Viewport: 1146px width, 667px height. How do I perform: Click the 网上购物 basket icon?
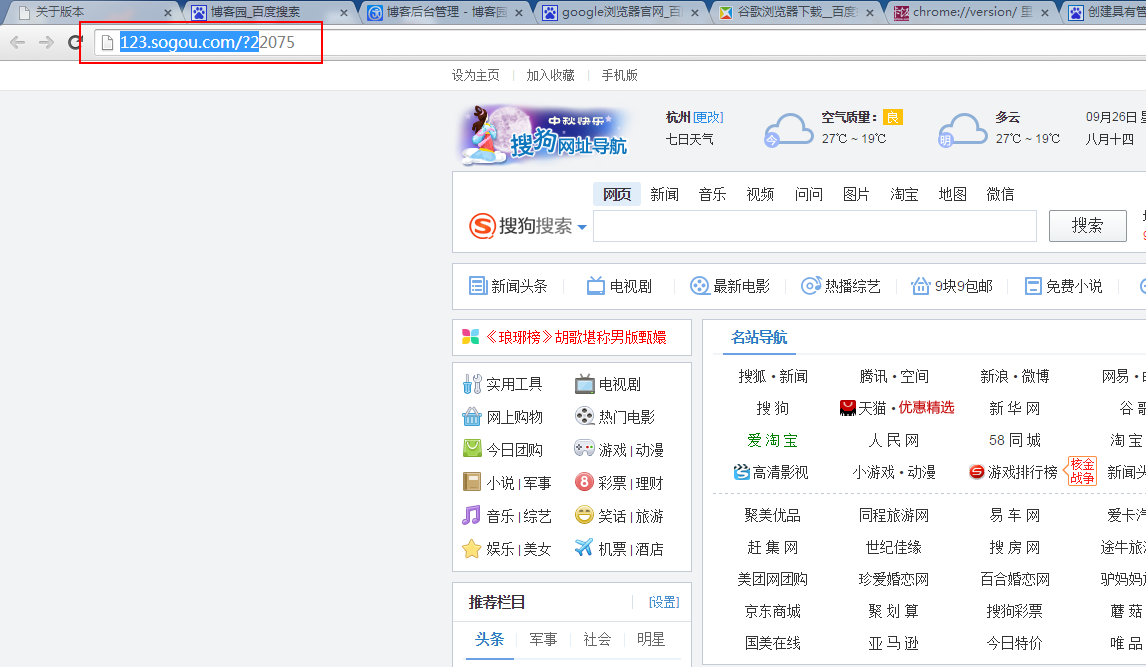point(472,416)
